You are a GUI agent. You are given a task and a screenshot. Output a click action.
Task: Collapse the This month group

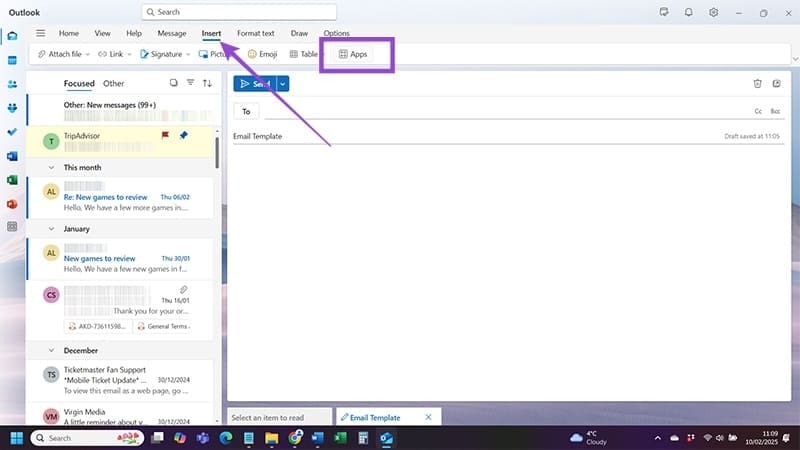pos(51,167)
